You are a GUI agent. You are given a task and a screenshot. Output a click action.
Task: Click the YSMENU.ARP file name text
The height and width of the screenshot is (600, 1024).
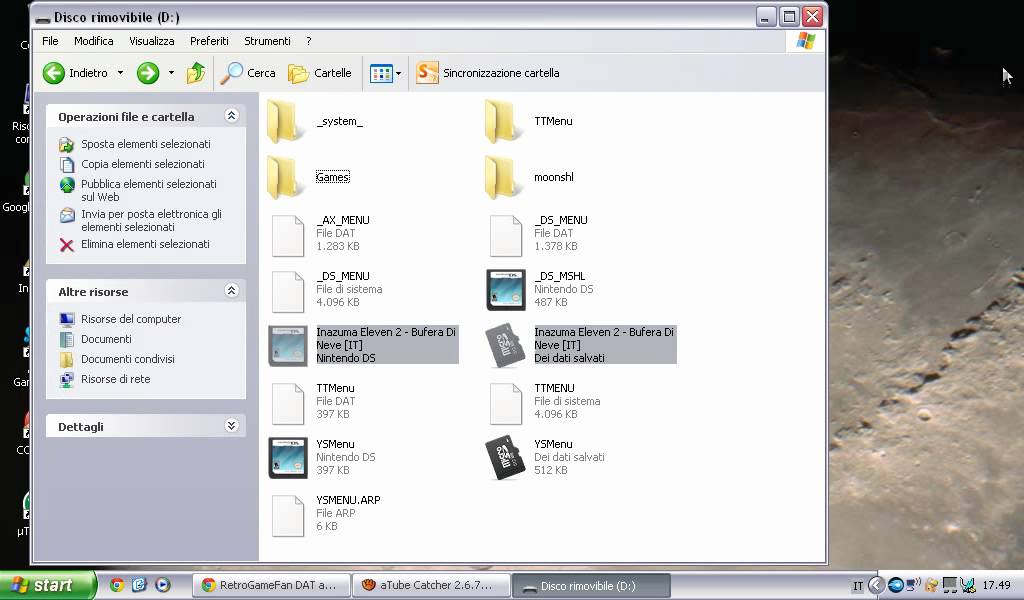point(348,500)
